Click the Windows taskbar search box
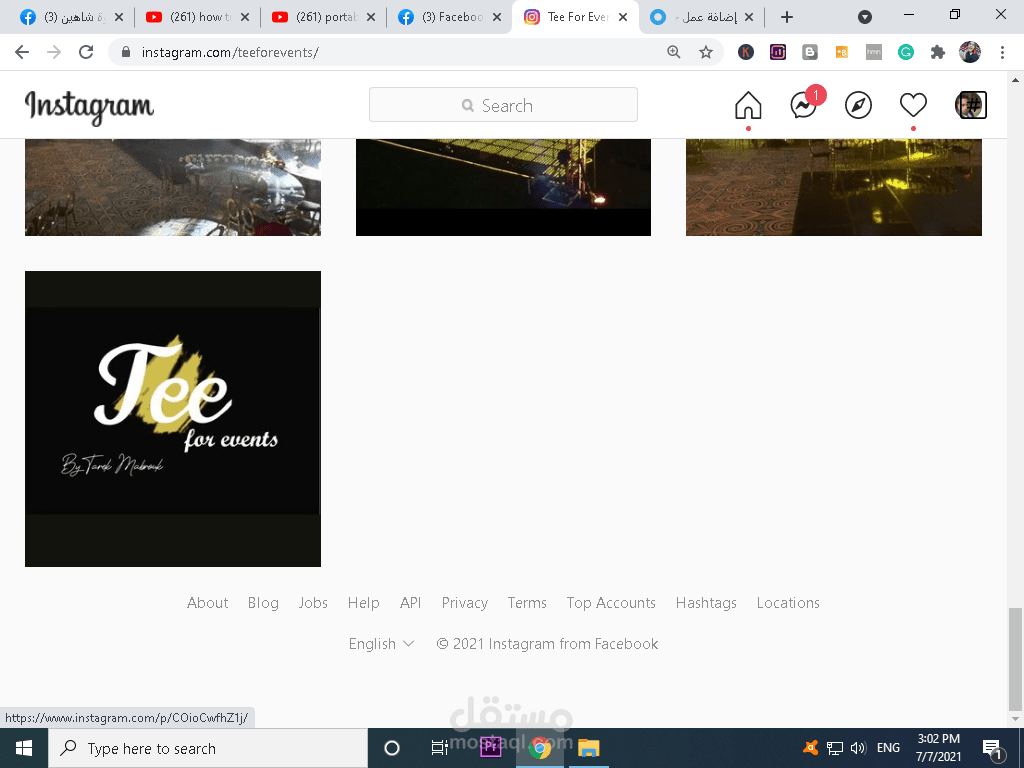This screenshot has width=1024, height=768. (x=208, y=748)
